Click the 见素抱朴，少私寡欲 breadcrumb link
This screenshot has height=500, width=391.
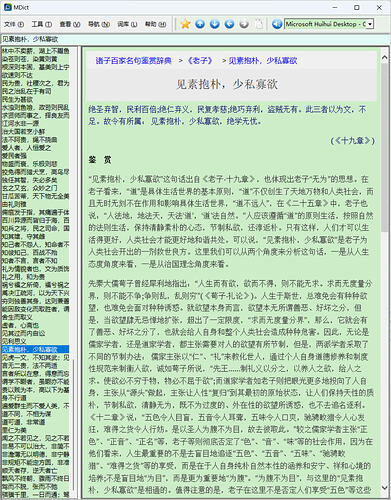pos(263,61)
